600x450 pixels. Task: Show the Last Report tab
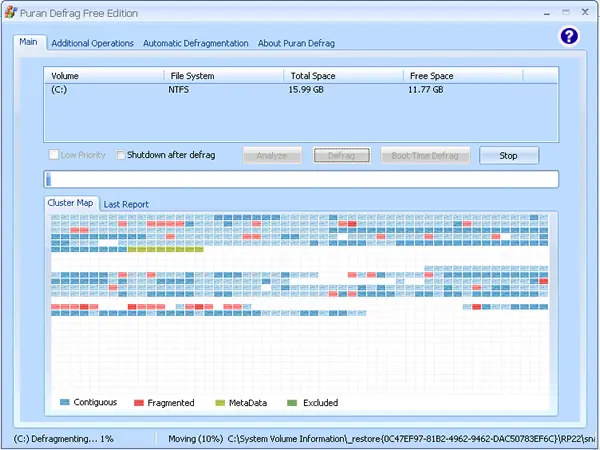click(126, 204)
